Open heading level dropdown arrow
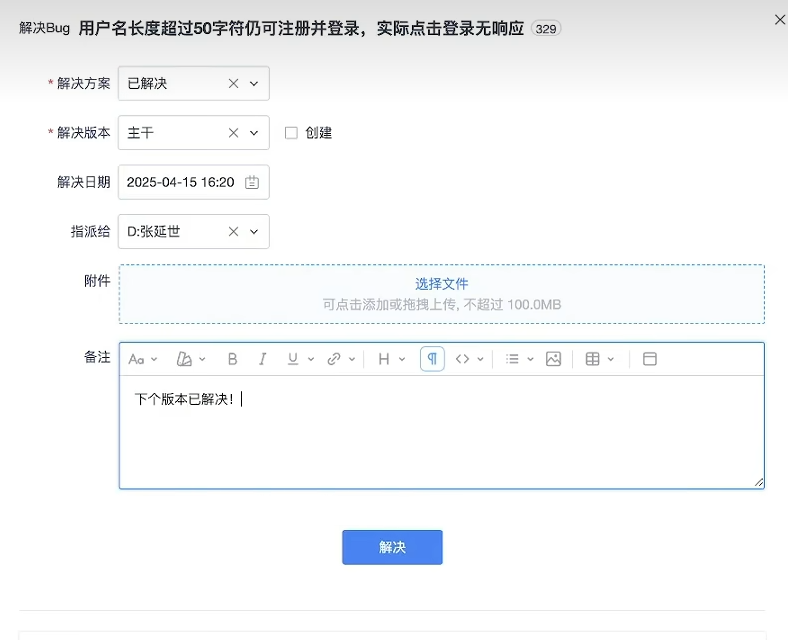Image resolution: width=788 pixels, height=640 pixels. [x=402, y=359]
